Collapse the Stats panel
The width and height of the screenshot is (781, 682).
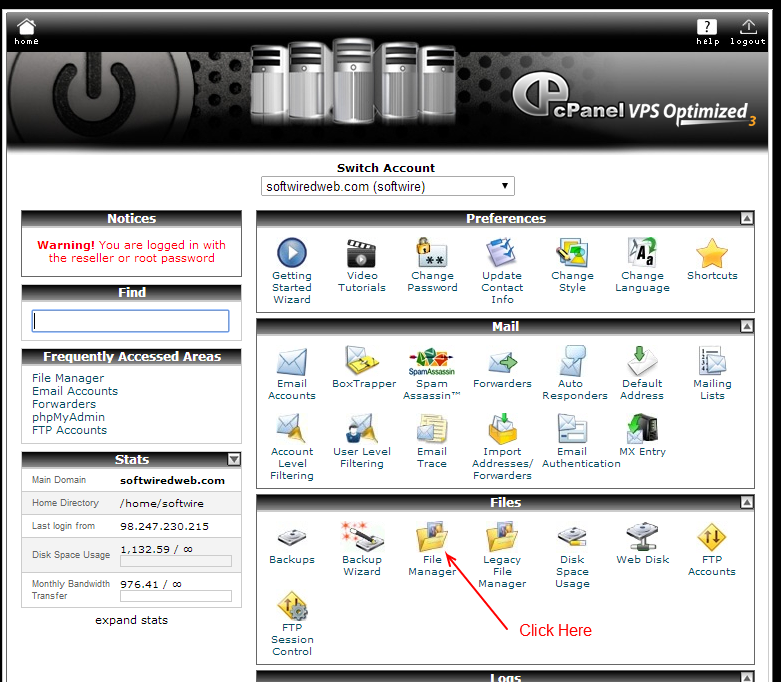(234, 460)
